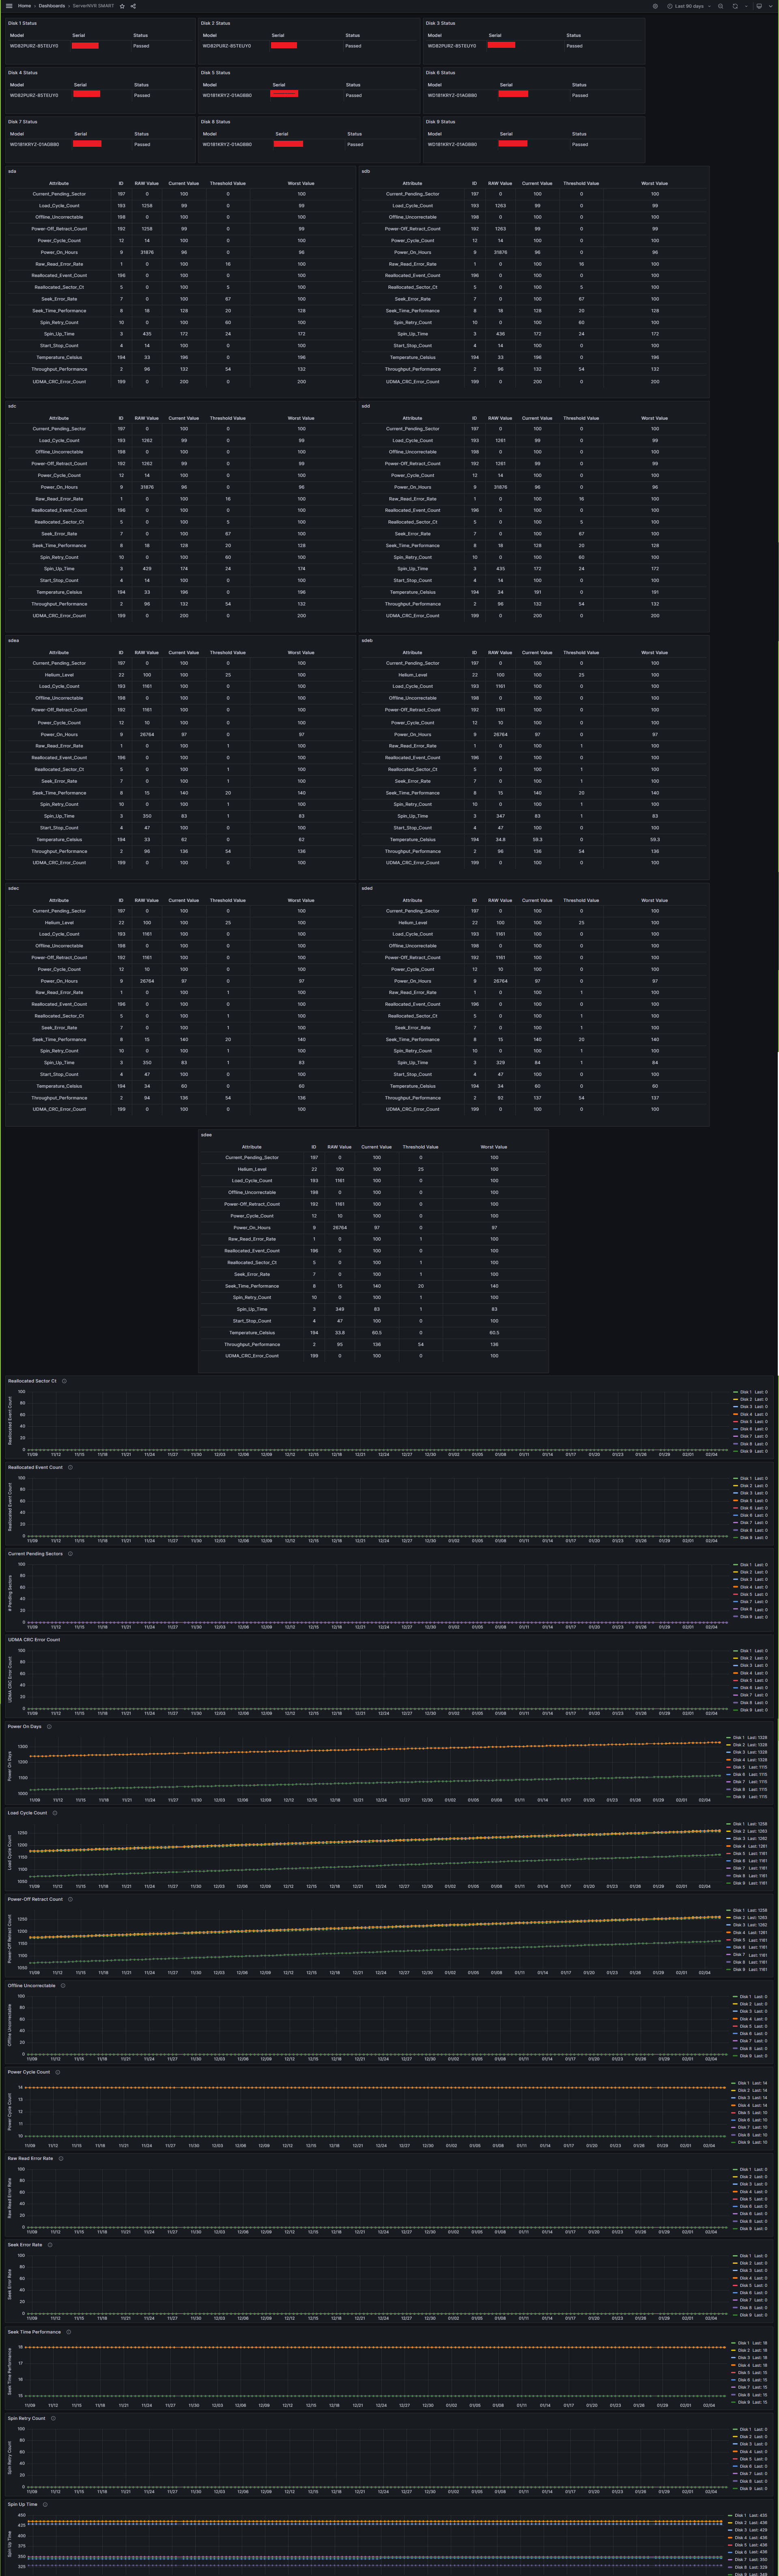This screenshot has height=2576, width=779.
Task: Open Dashboards breadcrumb
Action: pyautogui.click(x=52, y=6)
